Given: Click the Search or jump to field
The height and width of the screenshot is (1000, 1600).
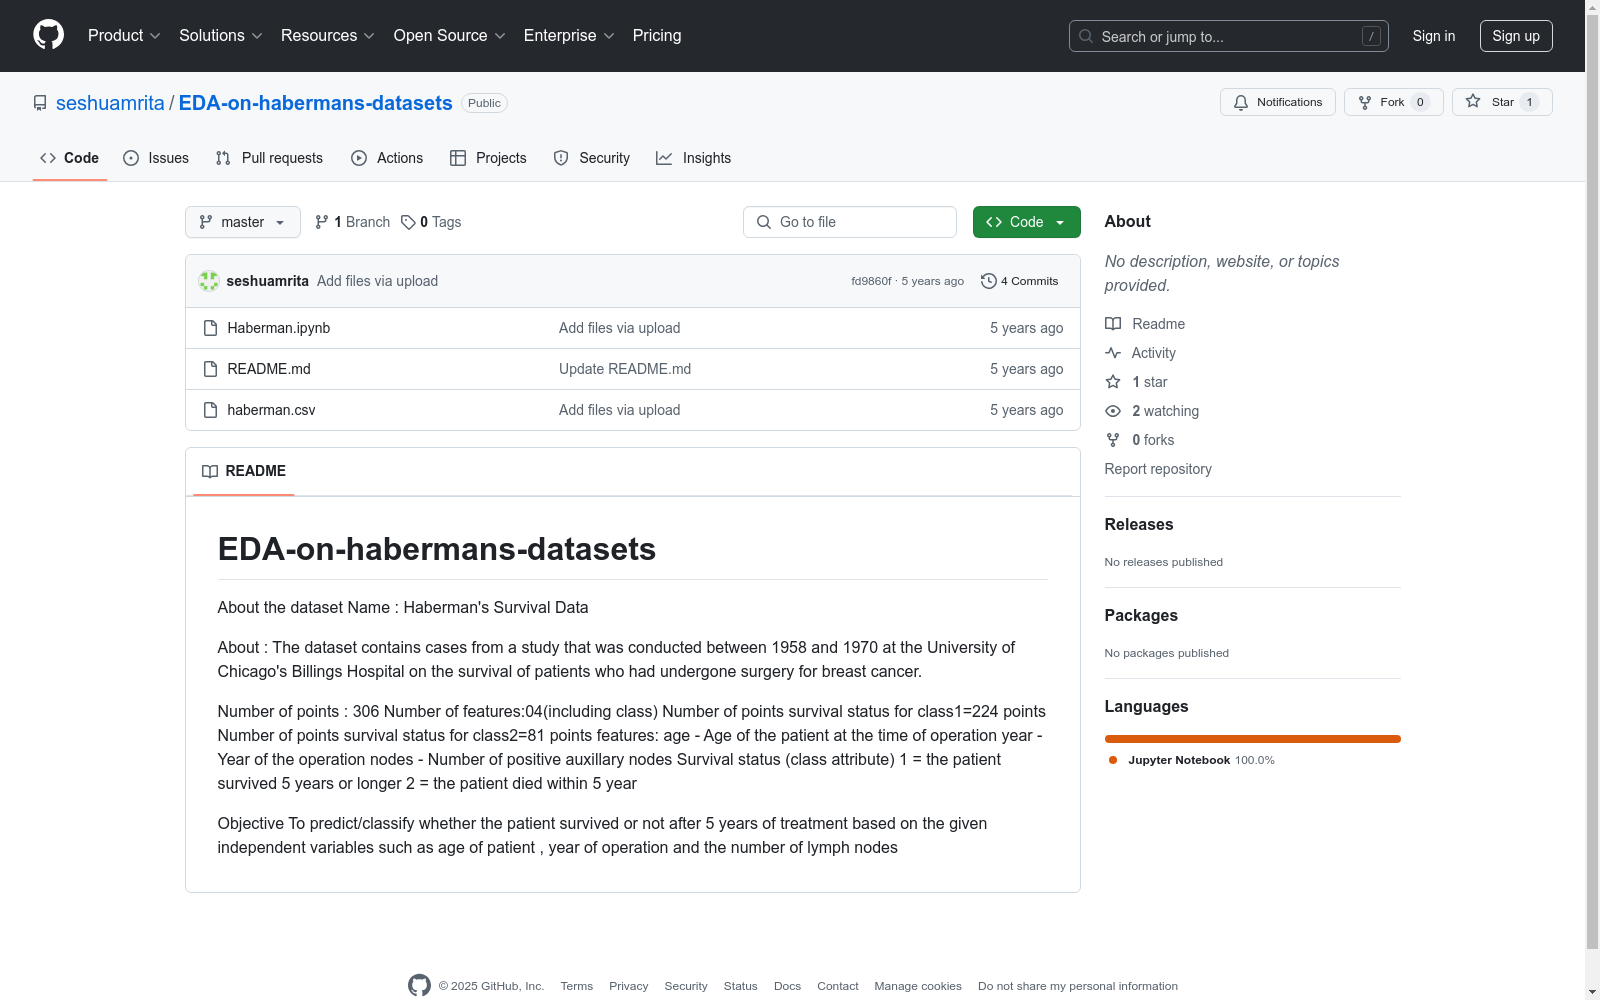Looking at the screenshot, I should tap(1229, 36).
